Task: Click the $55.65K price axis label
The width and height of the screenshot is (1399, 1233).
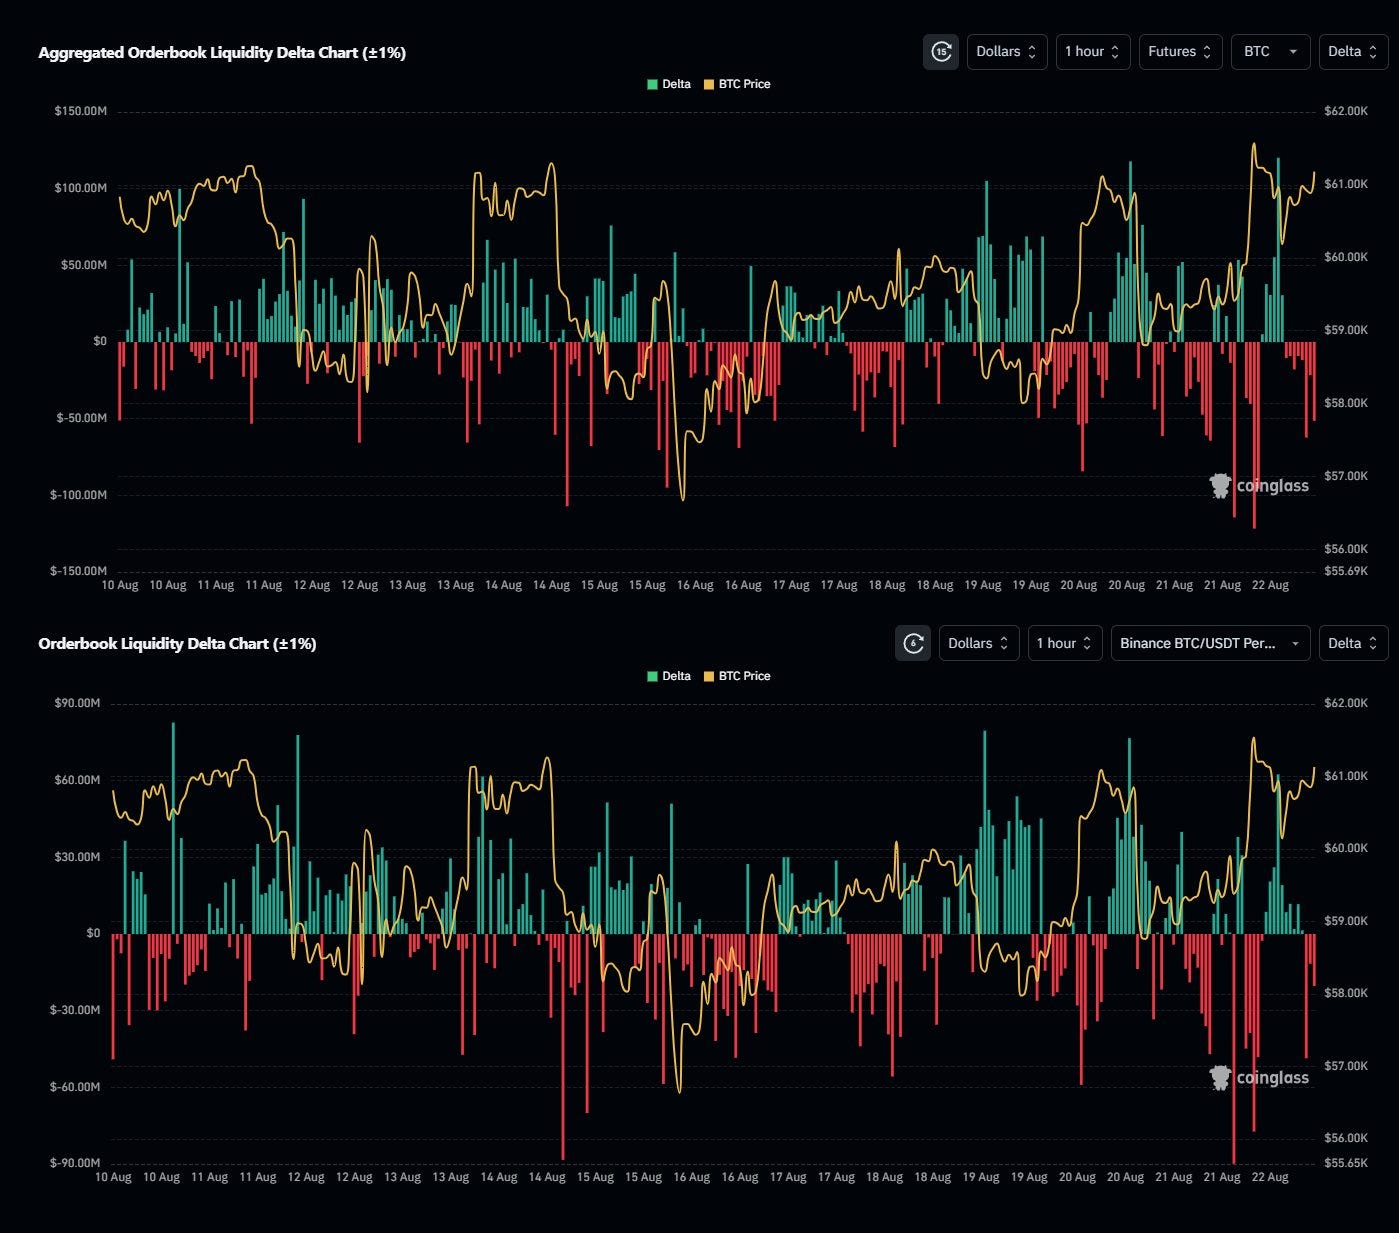Action: click(1345, 1163)
